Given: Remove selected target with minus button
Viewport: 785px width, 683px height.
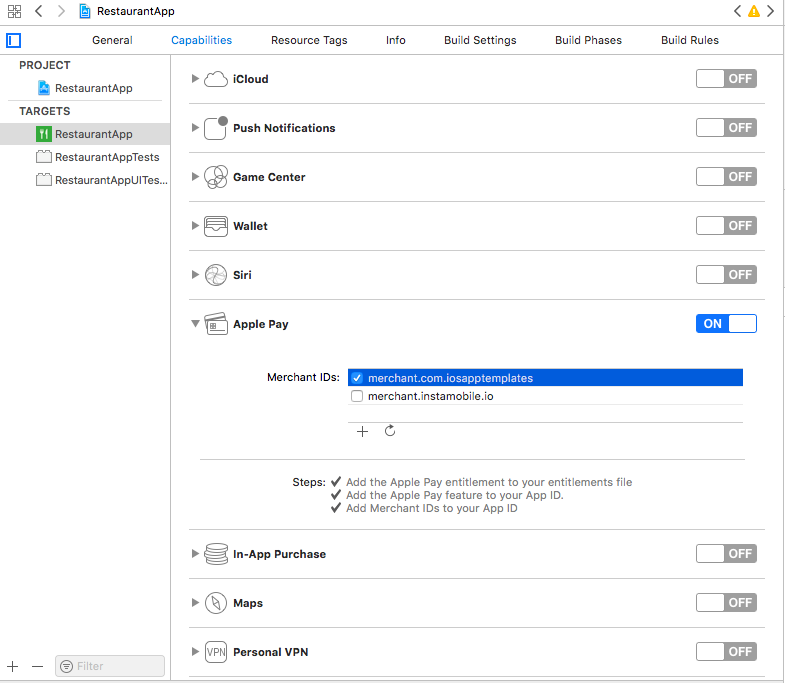Looking at the screenshot, I should point(38,666).
